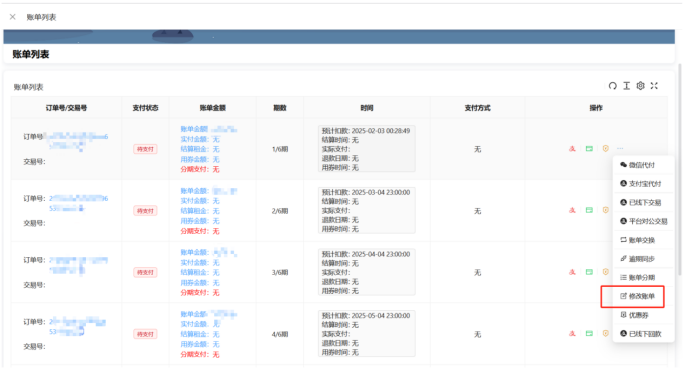Open the order number link in the 2/6期 row
Image resolution: width=692 pixels, height=370 pixels.
pyautogui.click(x=79, y=203)
